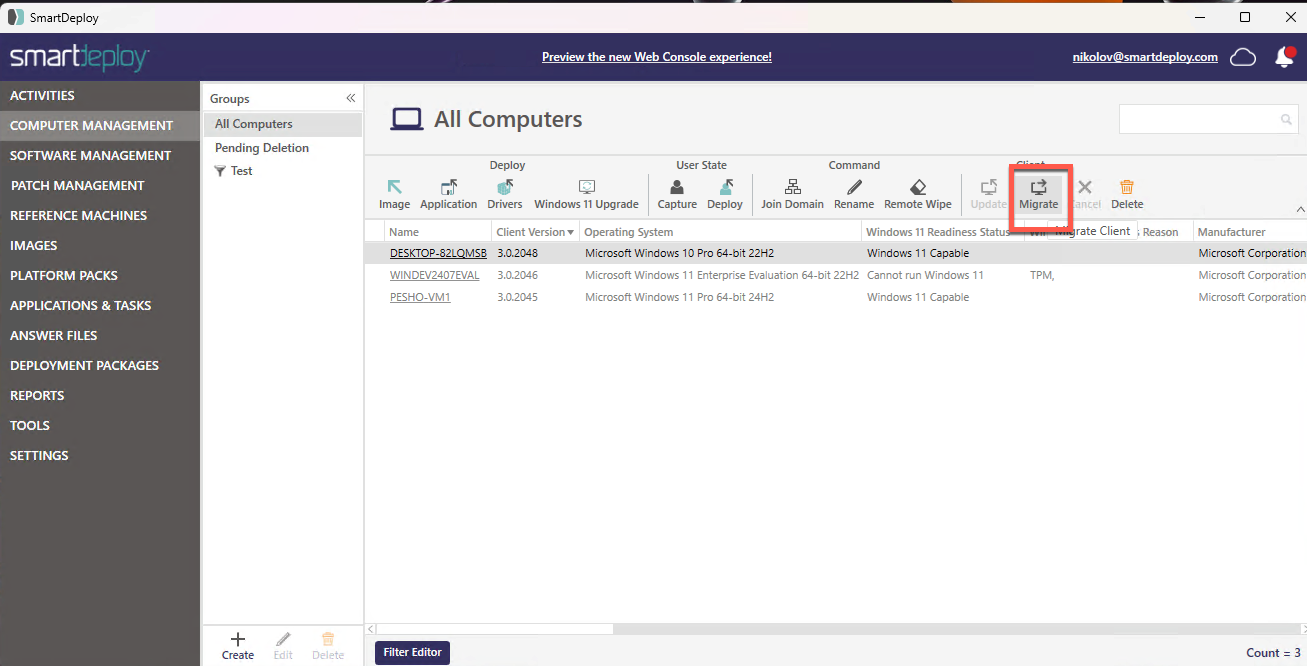Click the cloud status icon
1307x666 pixels.
click(x=1243, y=58)
